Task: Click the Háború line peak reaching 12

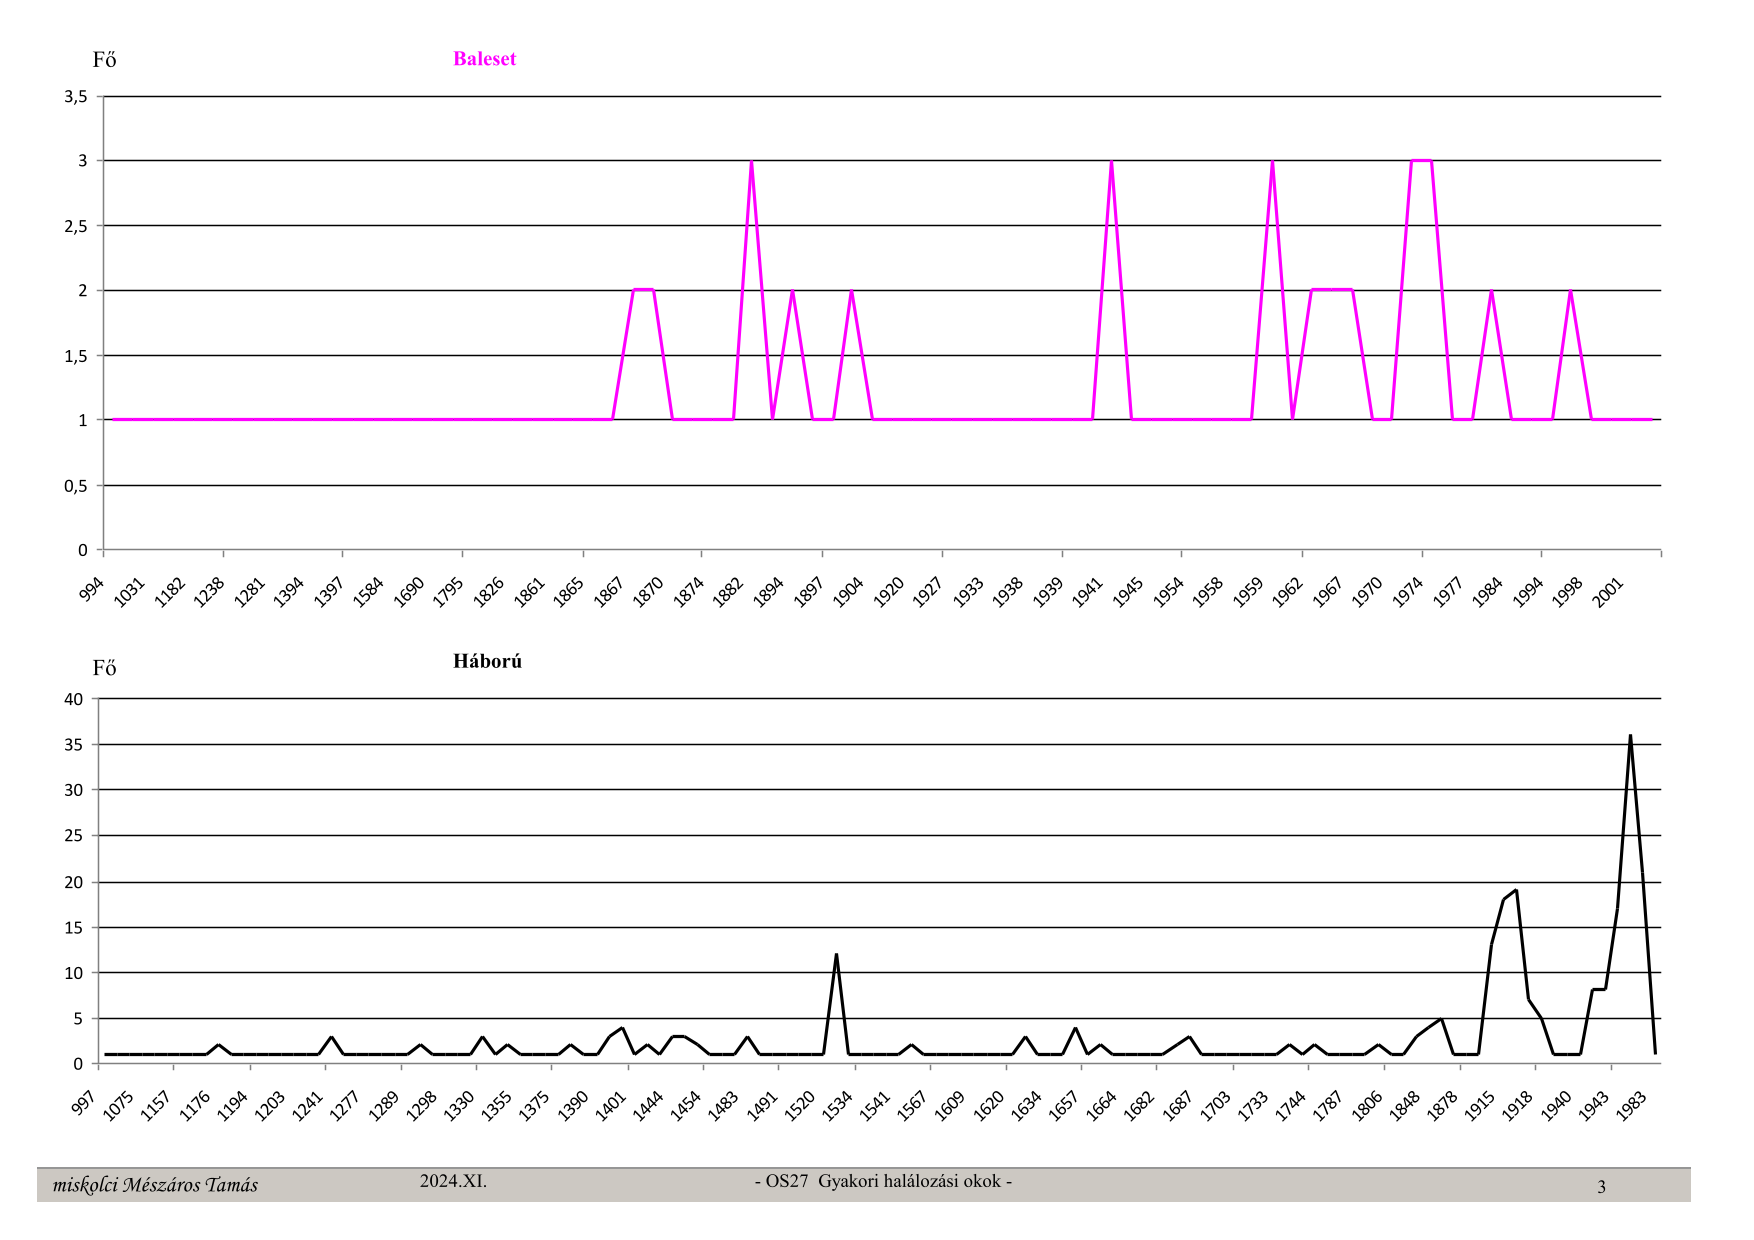Action: (836, 955)
